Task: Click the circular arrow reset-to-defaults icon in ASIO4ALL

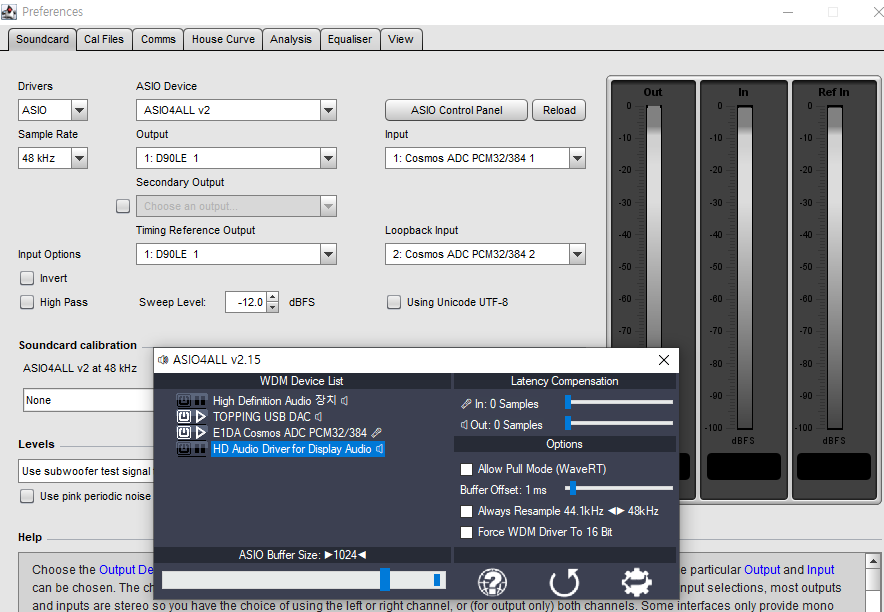Action: click(x=564, y=582)
